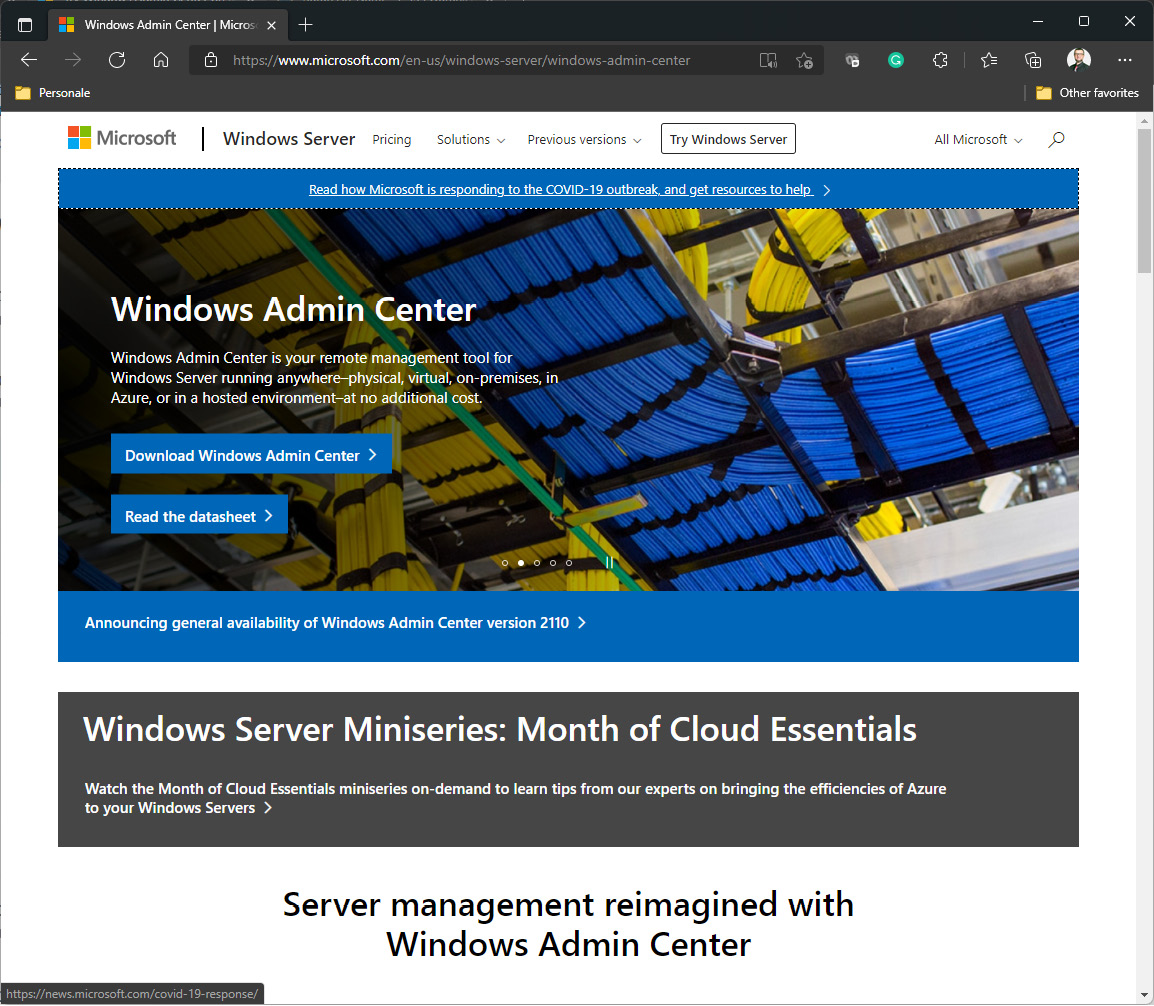Open the extension icon left of Grammarly

[852, 60]
